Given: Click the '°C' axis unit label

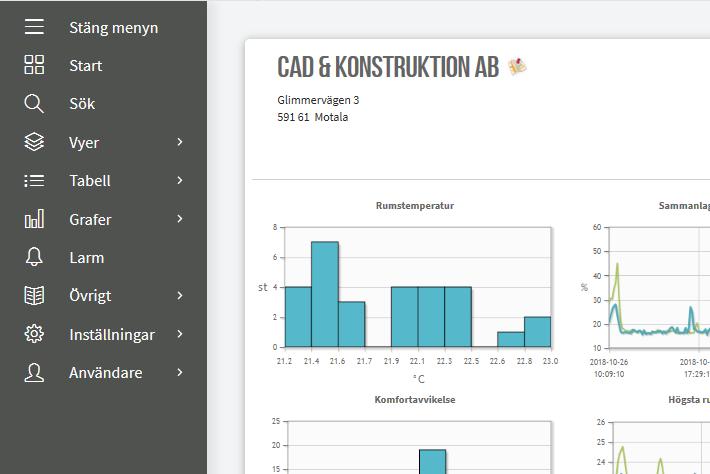Looking at the screenshot, I should point(419,379).
